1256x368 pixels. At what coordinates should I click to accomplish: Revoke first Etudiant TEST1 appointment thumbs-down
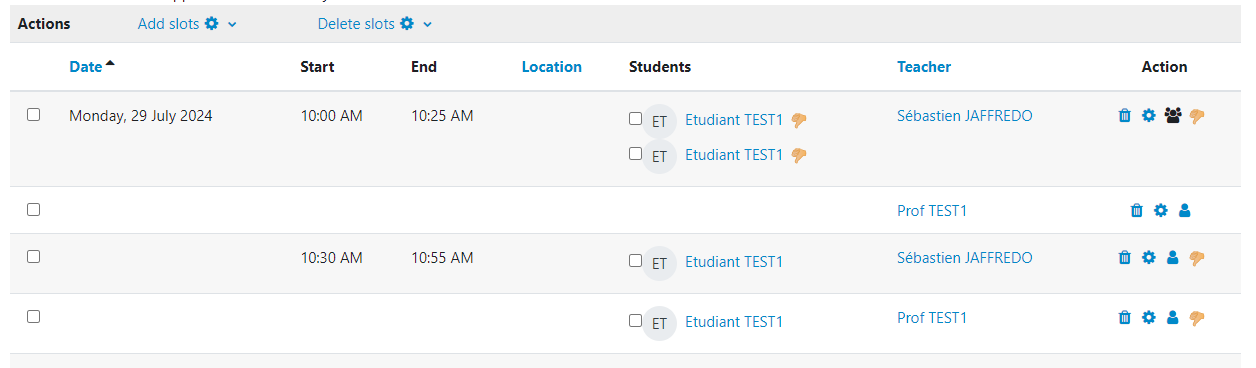point(799,120)
